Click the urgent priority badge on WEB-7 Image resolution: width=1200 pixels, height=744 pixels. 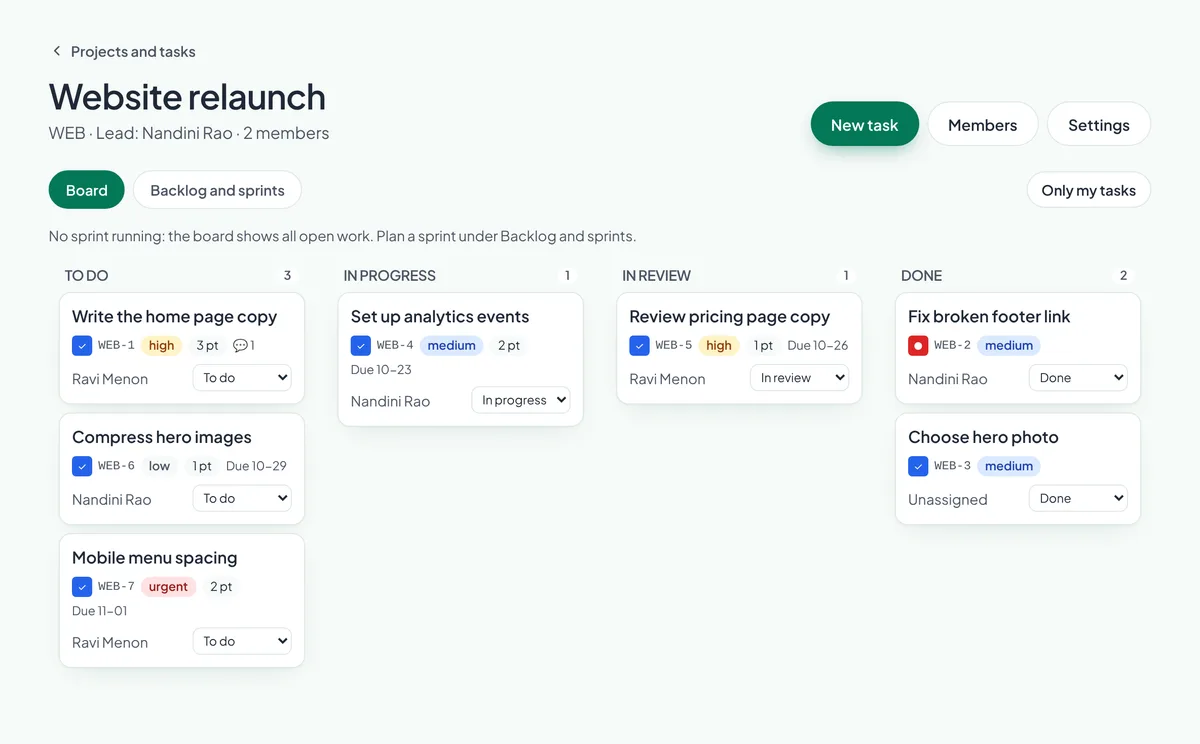point(168,587)
